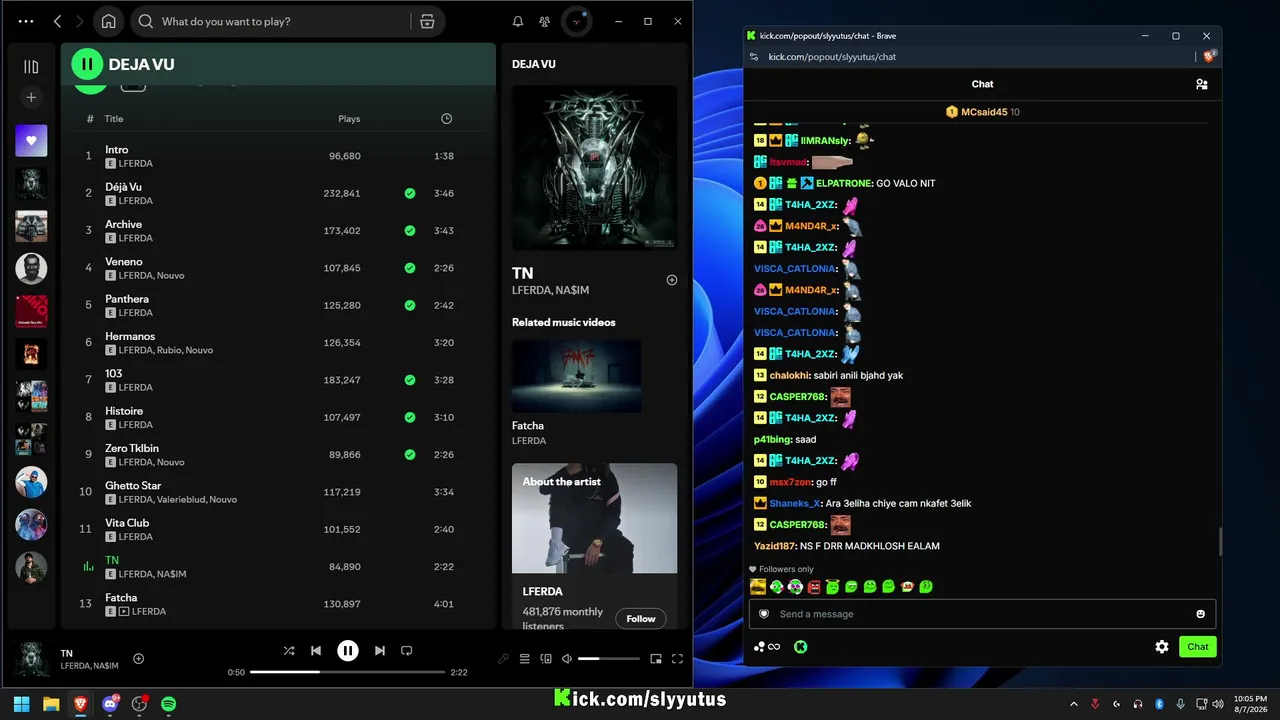Toggle repeat in the player bar
The image size is (1280, 720).
406,651
